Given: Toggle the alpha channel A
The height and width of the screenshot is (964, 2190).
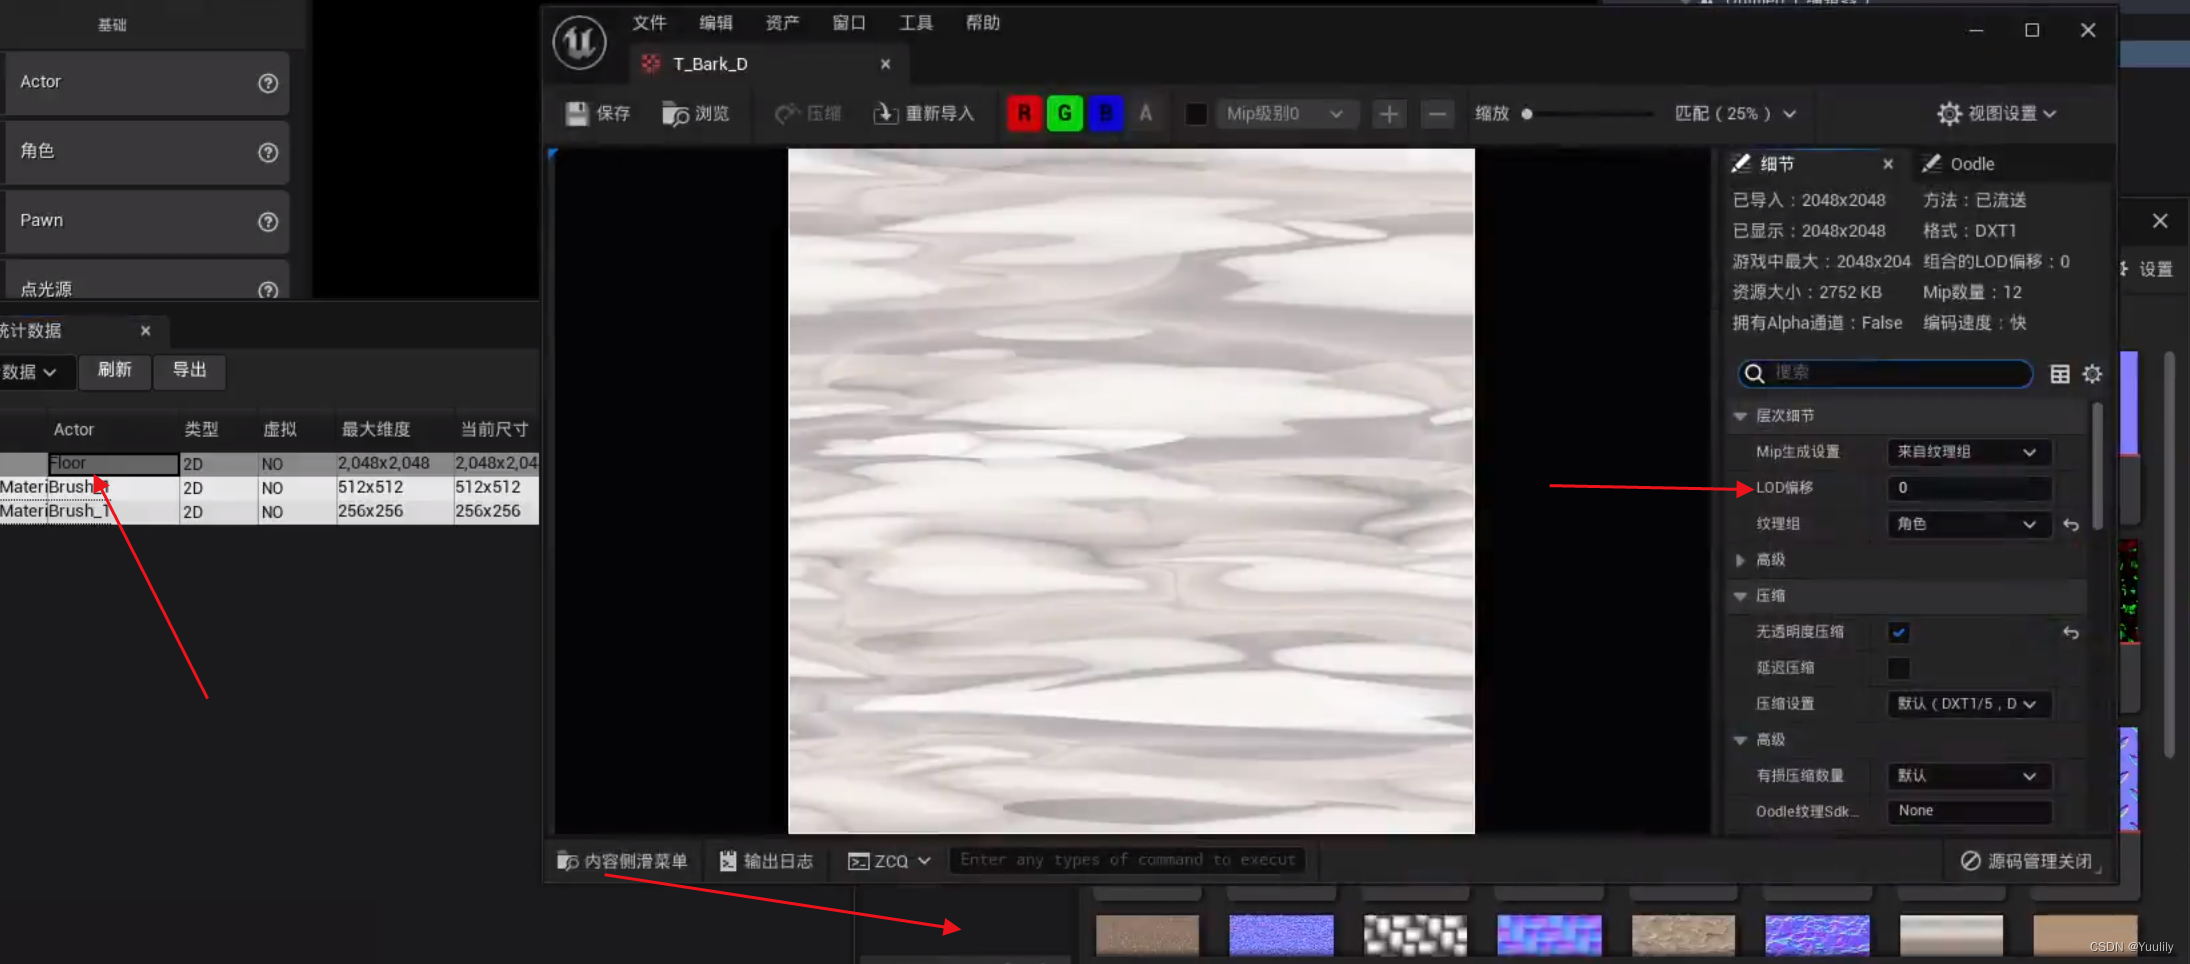Looking at the screenshot, I should tap(1146, 114).
